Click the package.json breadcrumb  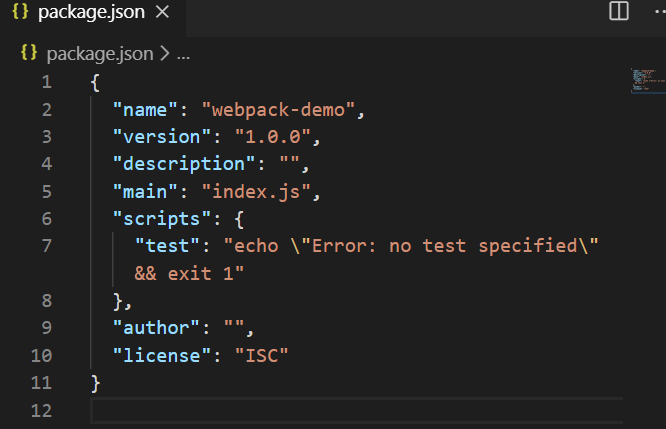click(x=99, y=54)
